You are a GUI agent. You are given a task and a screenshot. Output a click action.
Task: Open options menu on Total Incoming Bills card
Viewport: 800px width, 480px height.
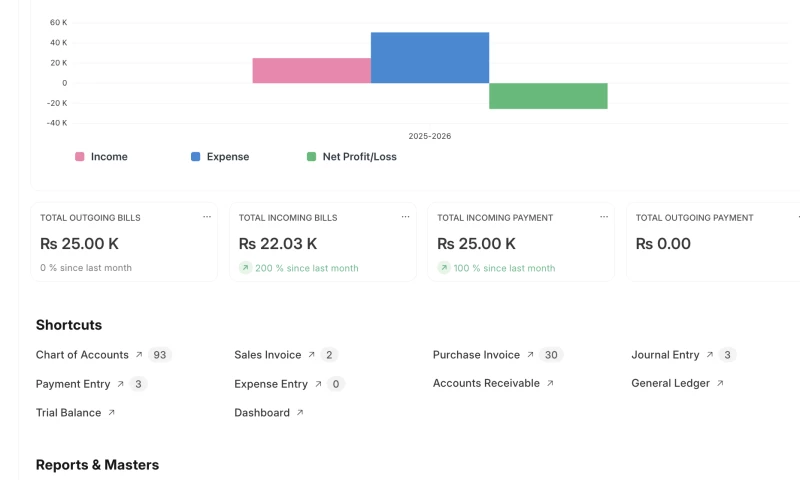coord(405,217)
